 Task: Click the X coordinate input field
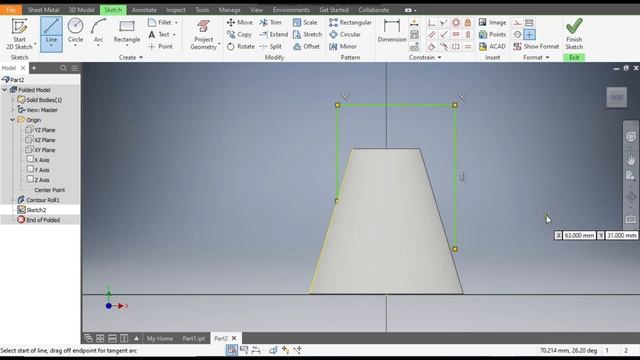pos(579,236)
